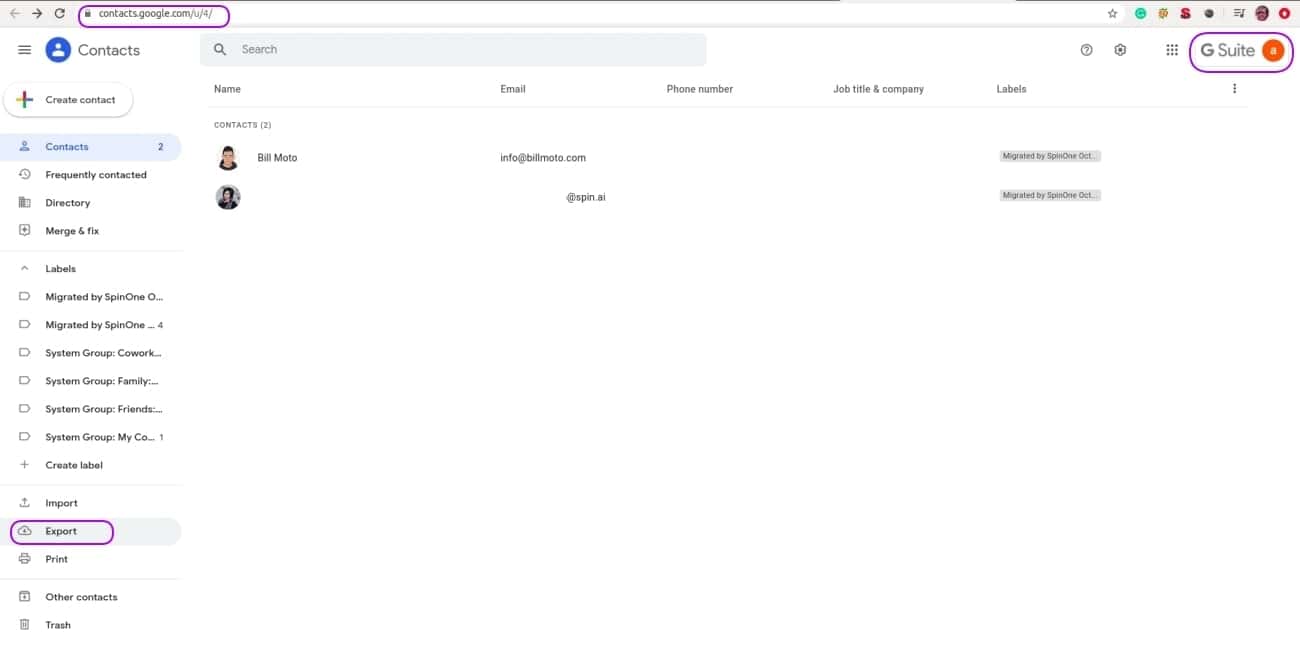1300x653 pixels.
Task: Open the Help question mark icon
Action: [1086, 49]
